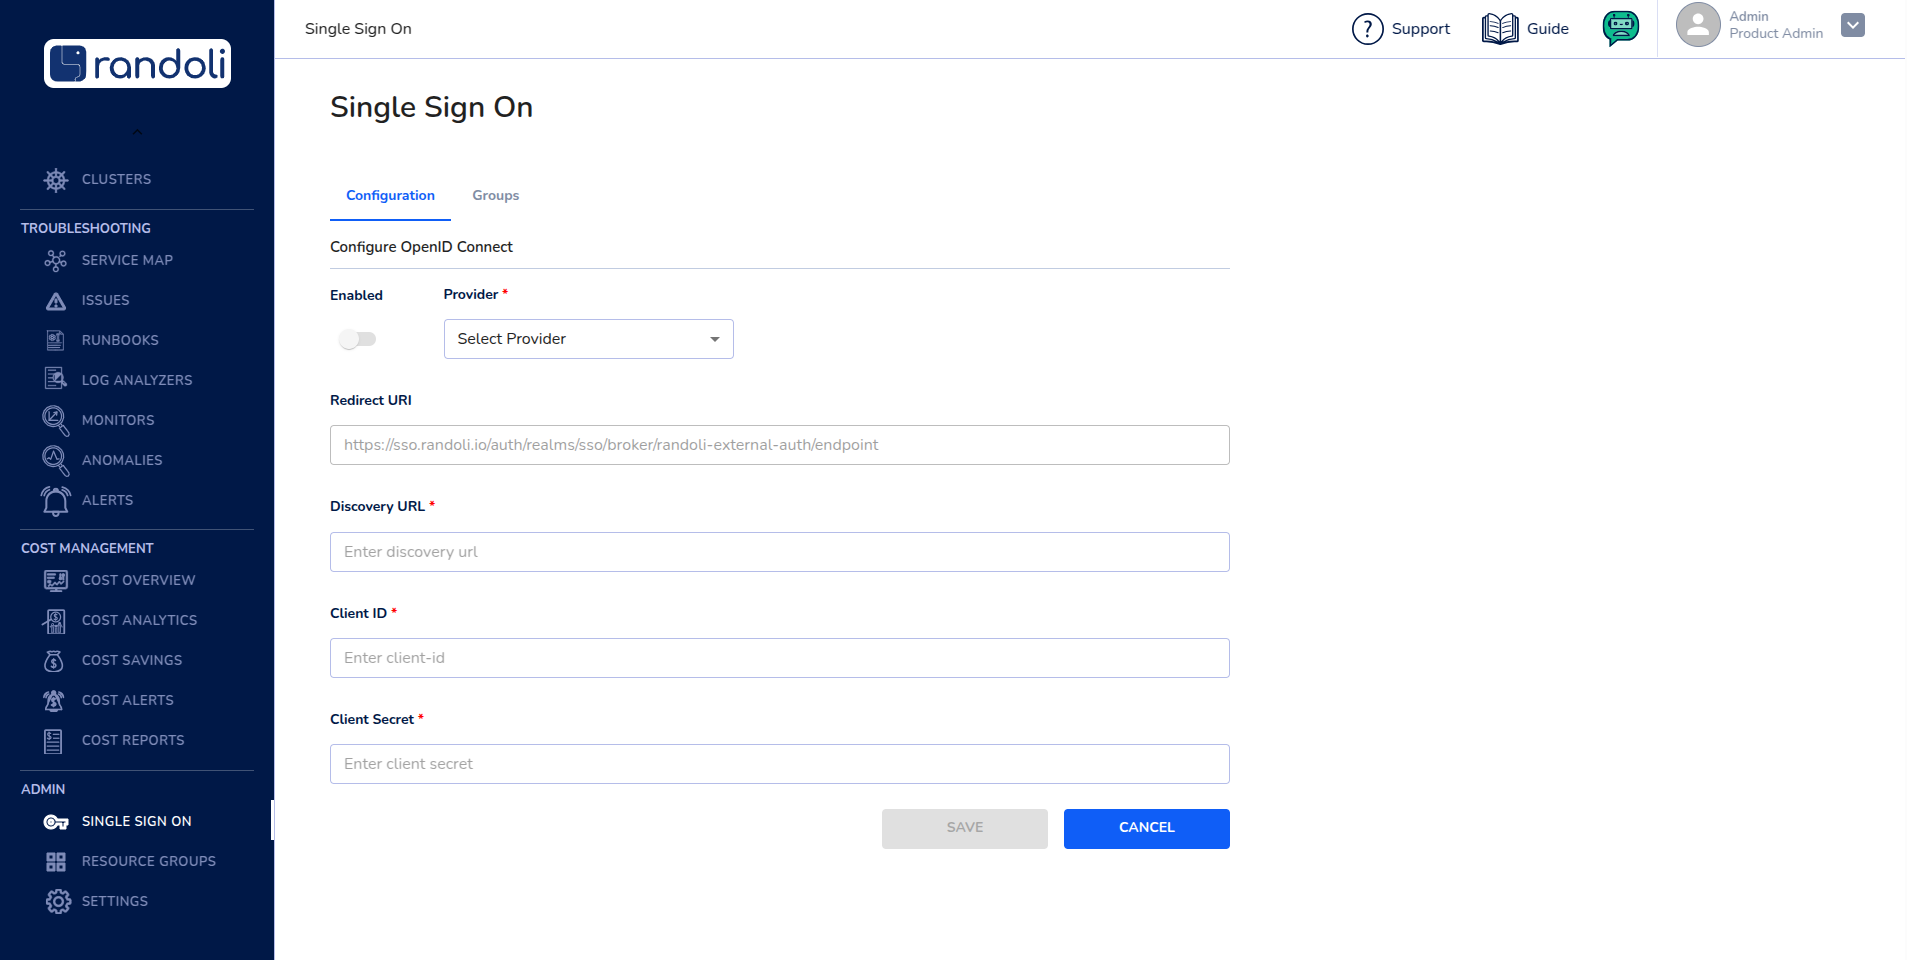Select the Configuration tab
Screen dimensions: 1907x960
(390, 195)
